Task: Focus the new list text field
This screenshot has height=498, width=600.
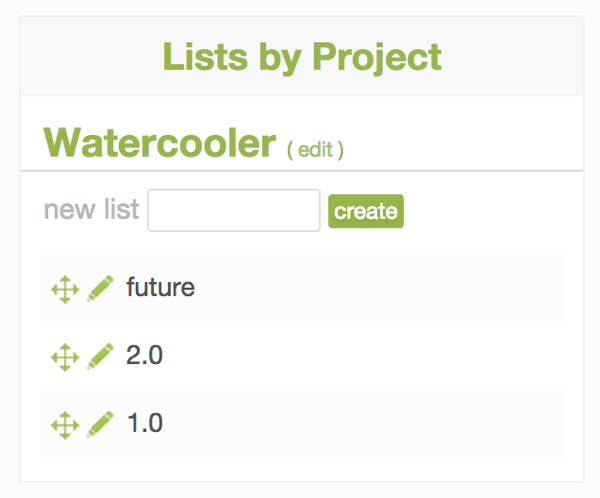Action: (234, 211)
